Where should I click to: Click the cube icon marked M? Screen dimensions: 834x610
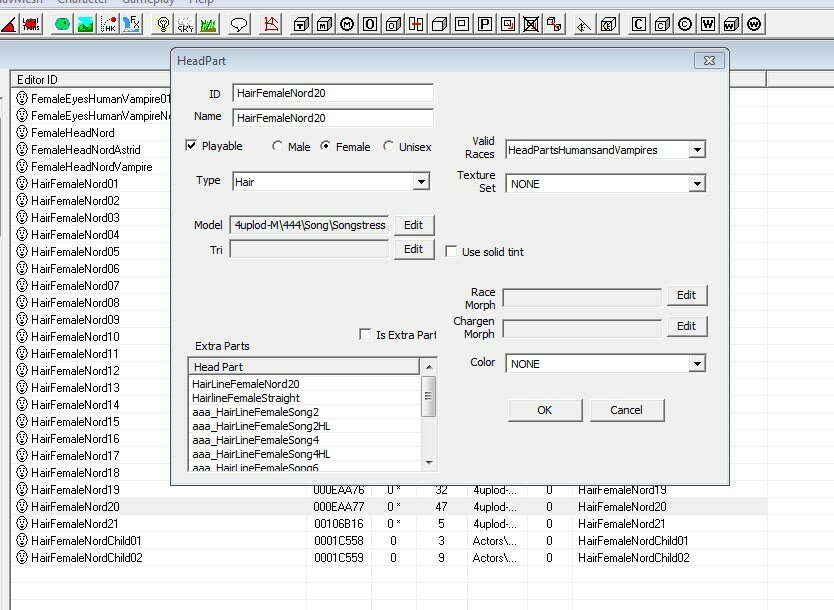click(x=324, y=24)
